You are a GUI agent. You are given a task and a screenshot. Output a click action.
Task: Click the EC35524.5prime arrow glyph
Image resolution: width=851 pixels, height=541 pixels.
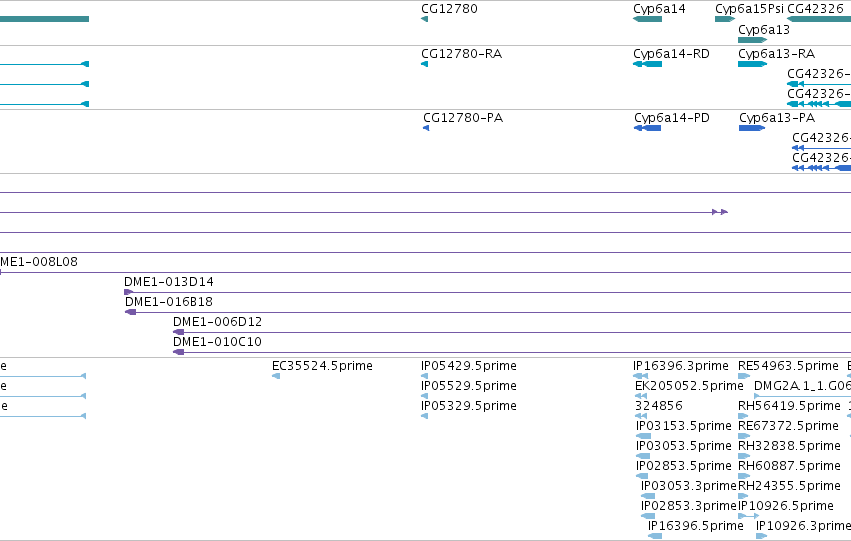pos(276,376)
